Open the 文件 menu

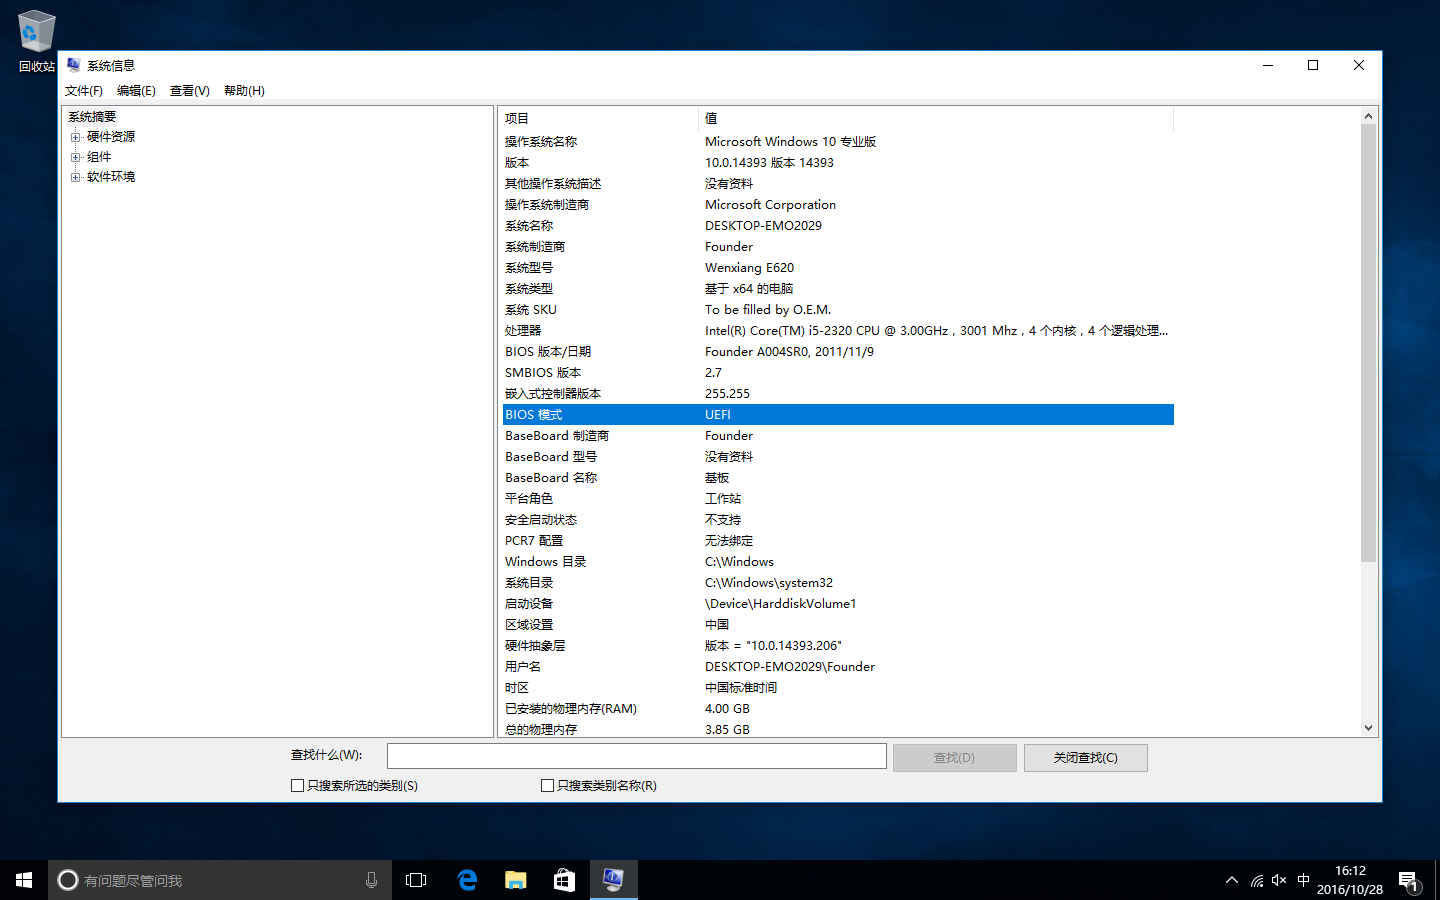point(82,90)
